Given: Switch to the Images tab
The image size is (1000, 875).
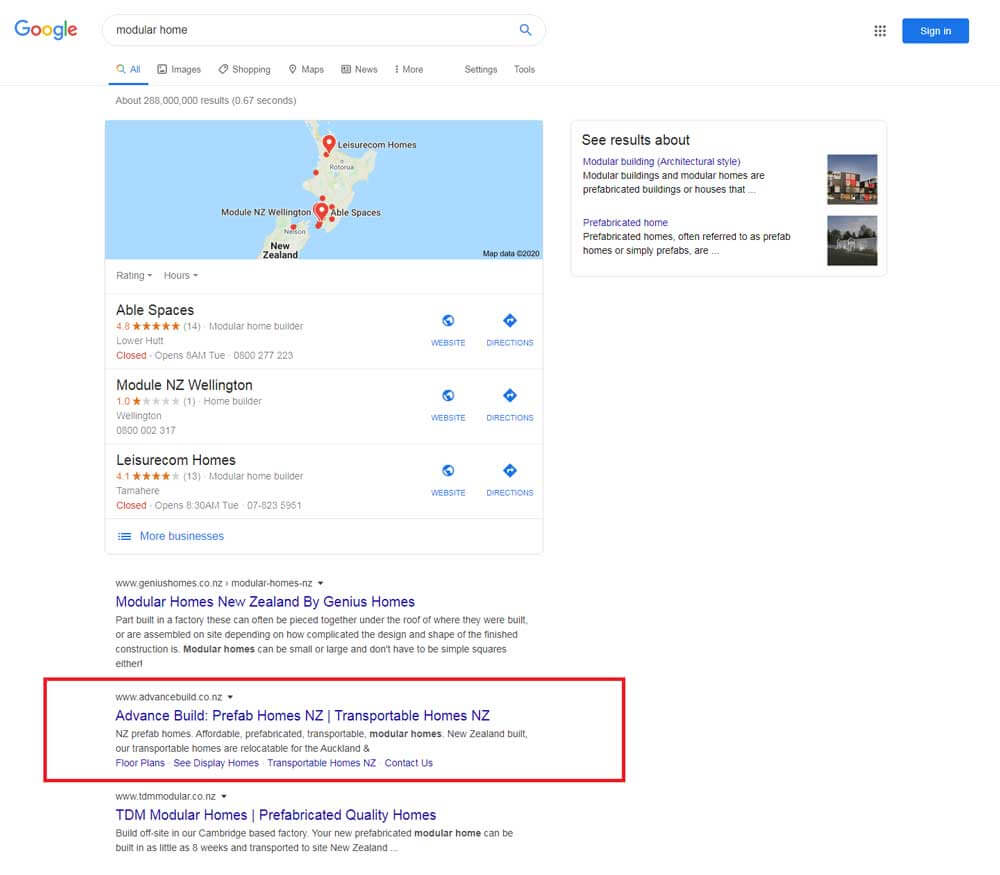Looking at the screenshot, I should point(179,70).
